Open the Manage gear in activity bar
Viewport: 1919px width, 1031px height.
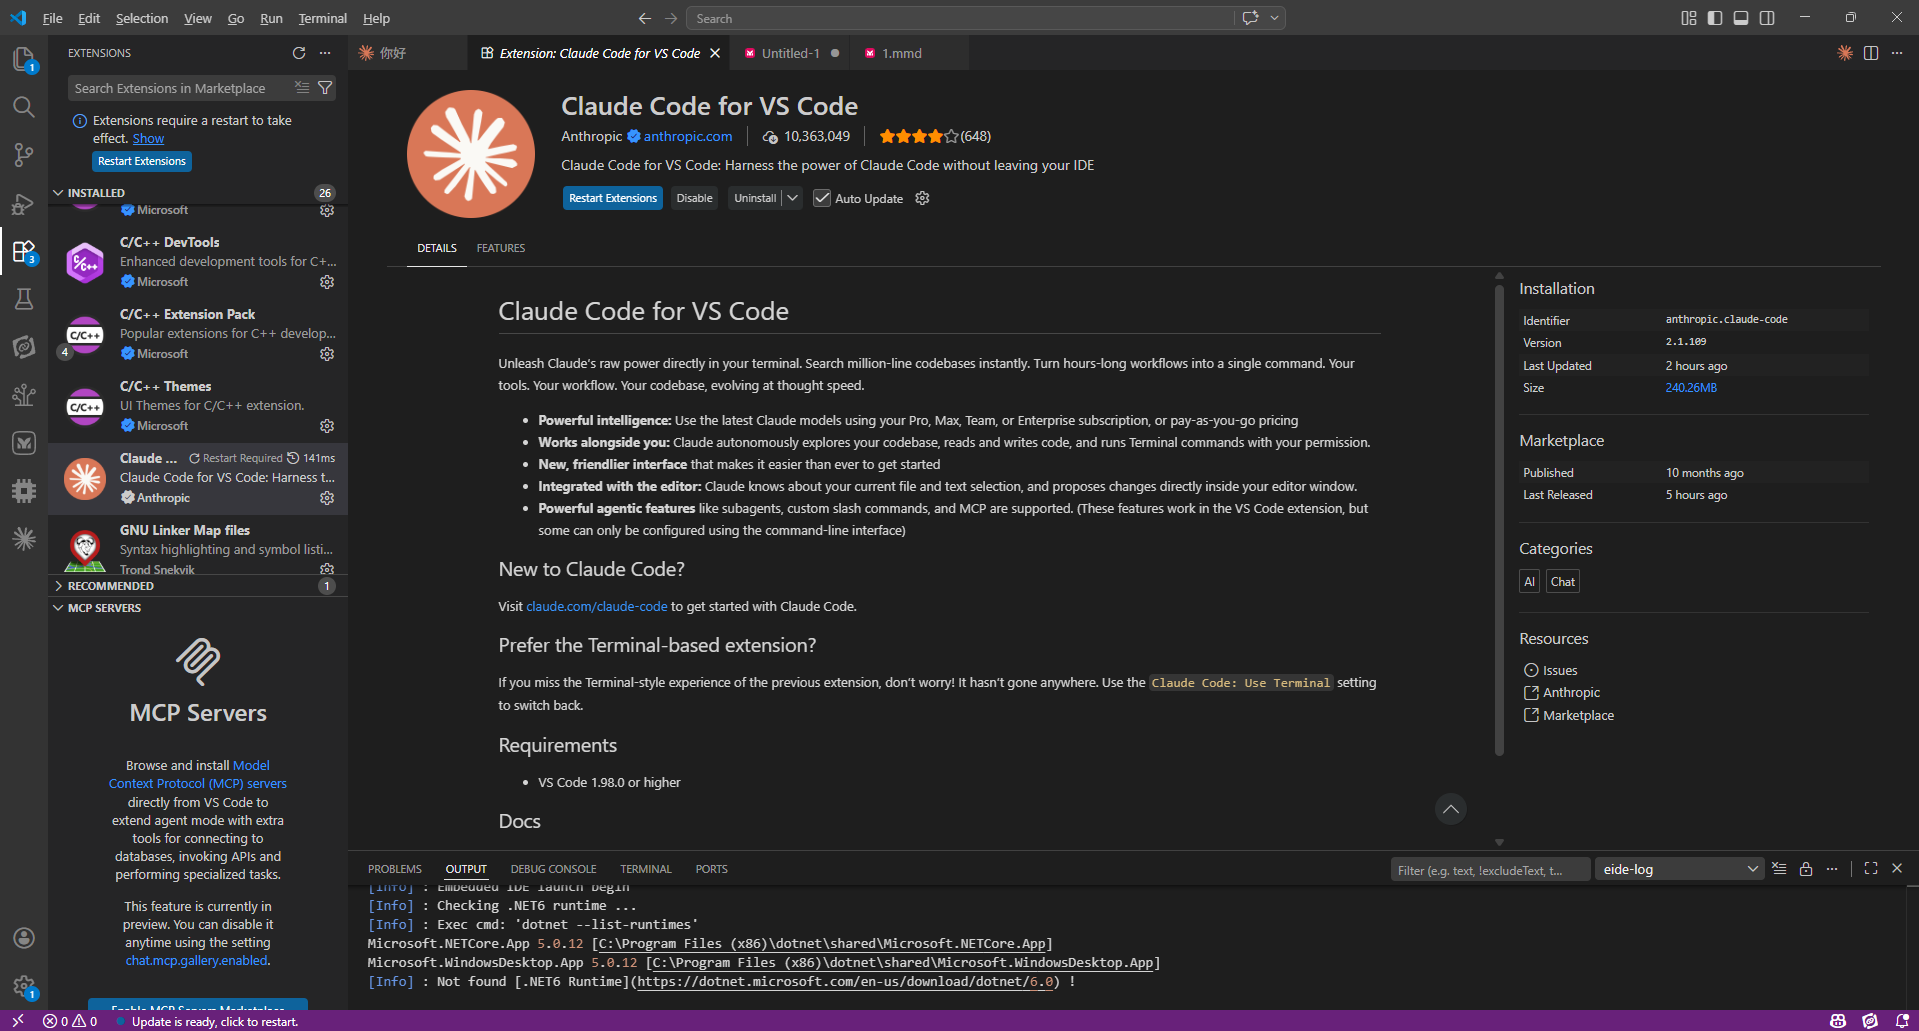click(x=24, y=986)
